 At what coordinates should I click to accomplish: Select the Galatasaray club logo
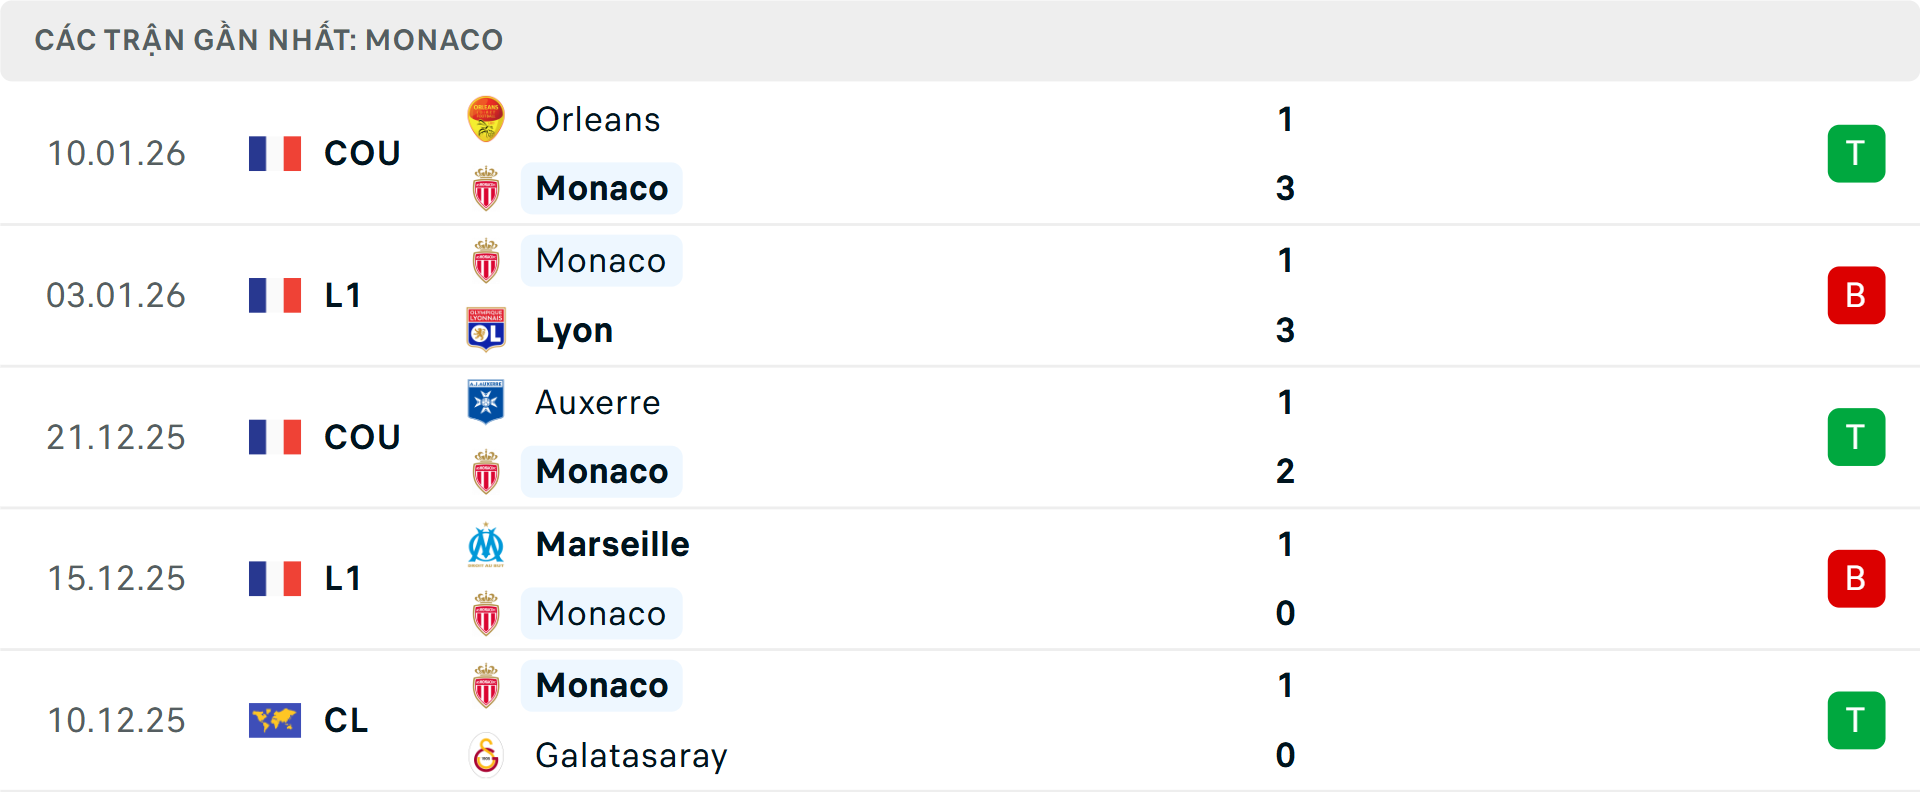486,757
